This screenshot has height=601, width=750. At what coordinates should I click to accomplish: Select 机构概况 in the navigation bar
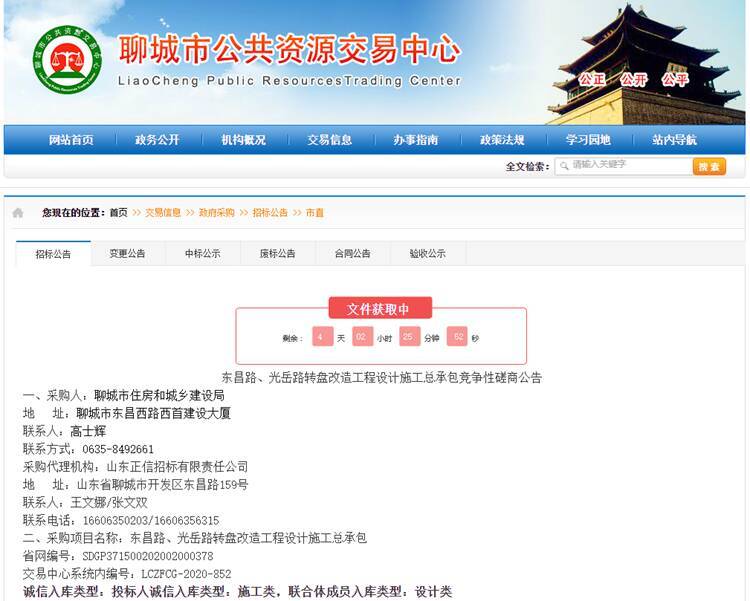pyautogui.click(x=243, y=140)
